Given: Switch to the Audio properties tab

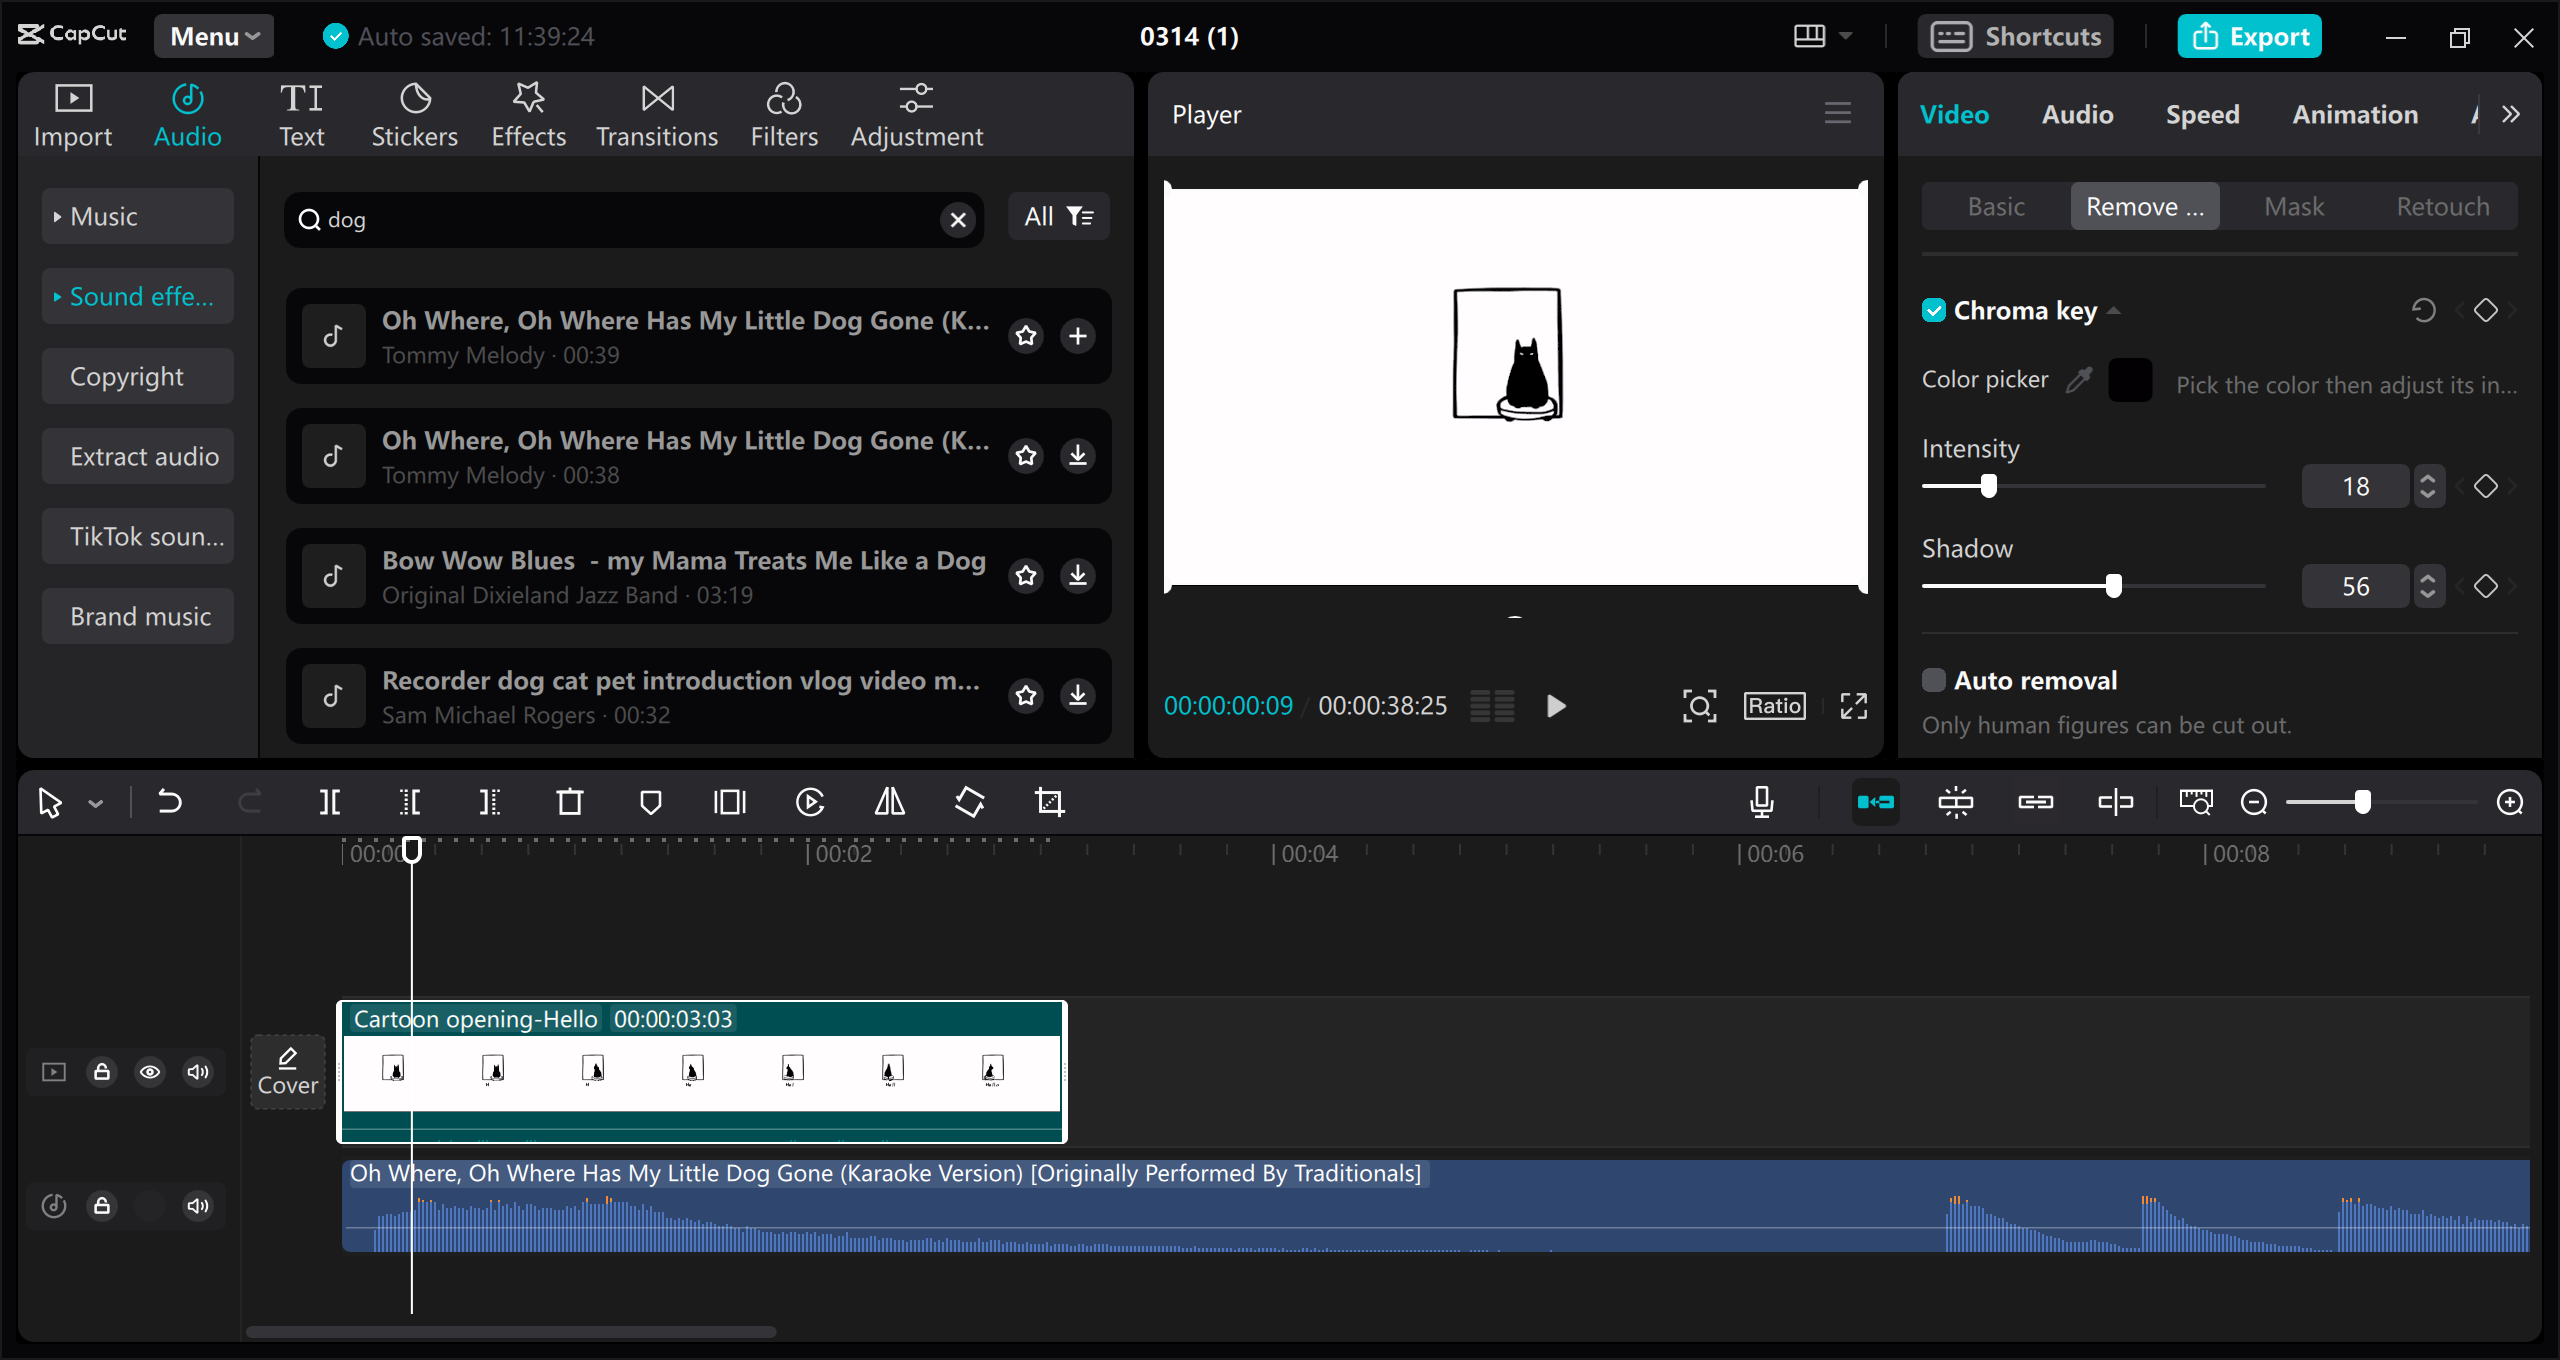Looking at the screenshot, I should coord(2077,115).
